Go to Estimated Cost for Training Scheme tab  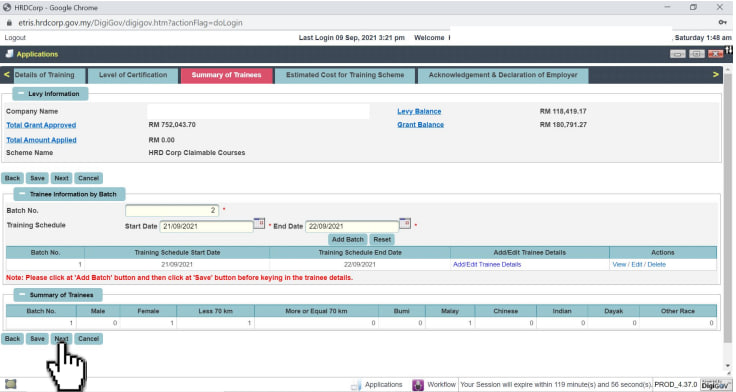coord(345,75)
